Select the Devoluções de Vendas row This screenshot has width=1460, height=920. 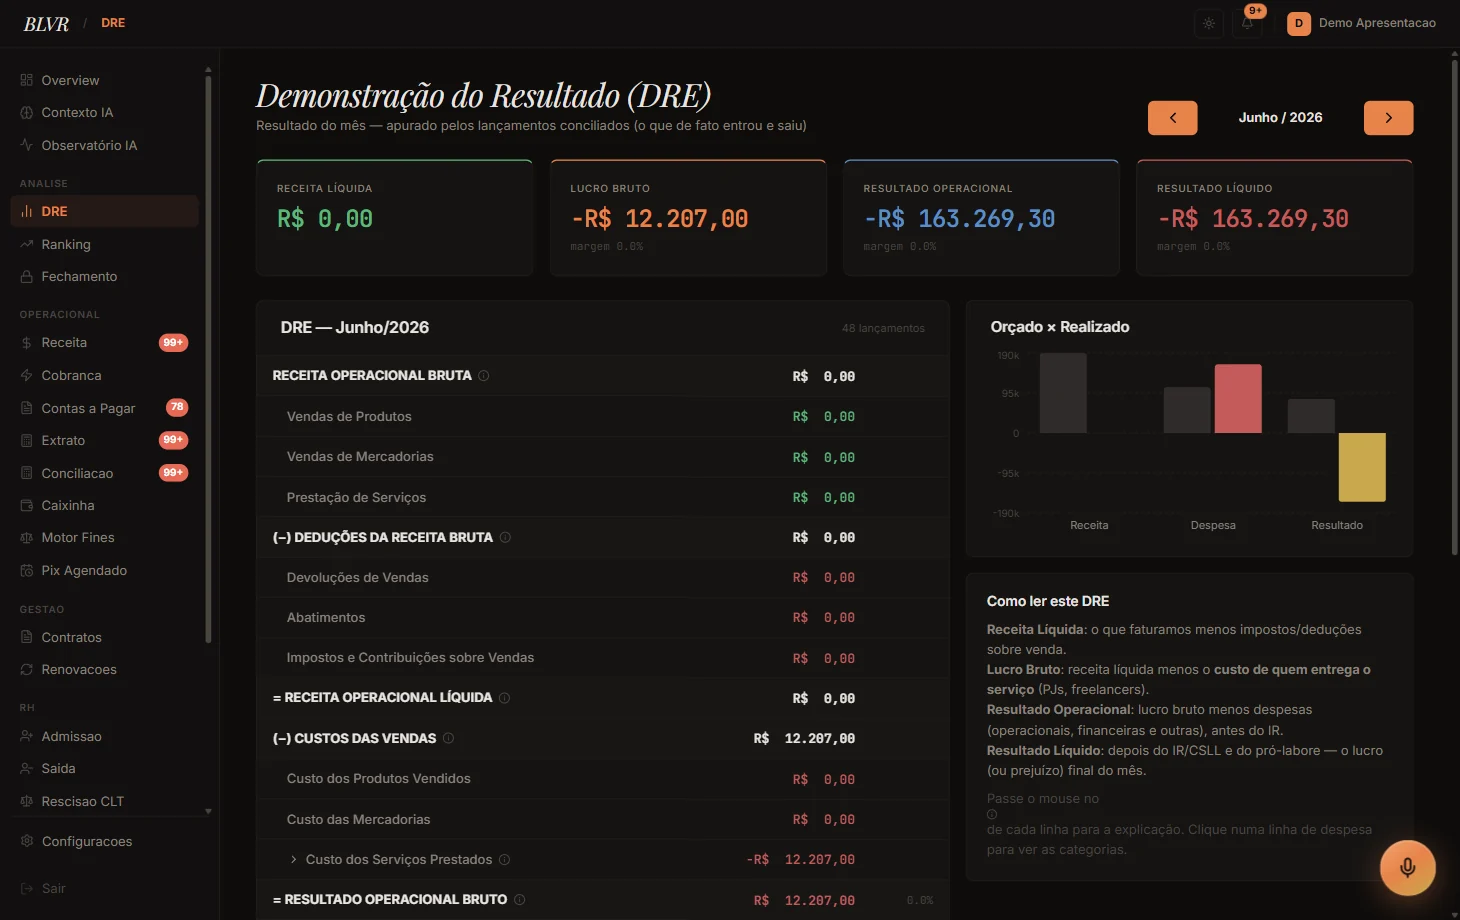[602, 577]
